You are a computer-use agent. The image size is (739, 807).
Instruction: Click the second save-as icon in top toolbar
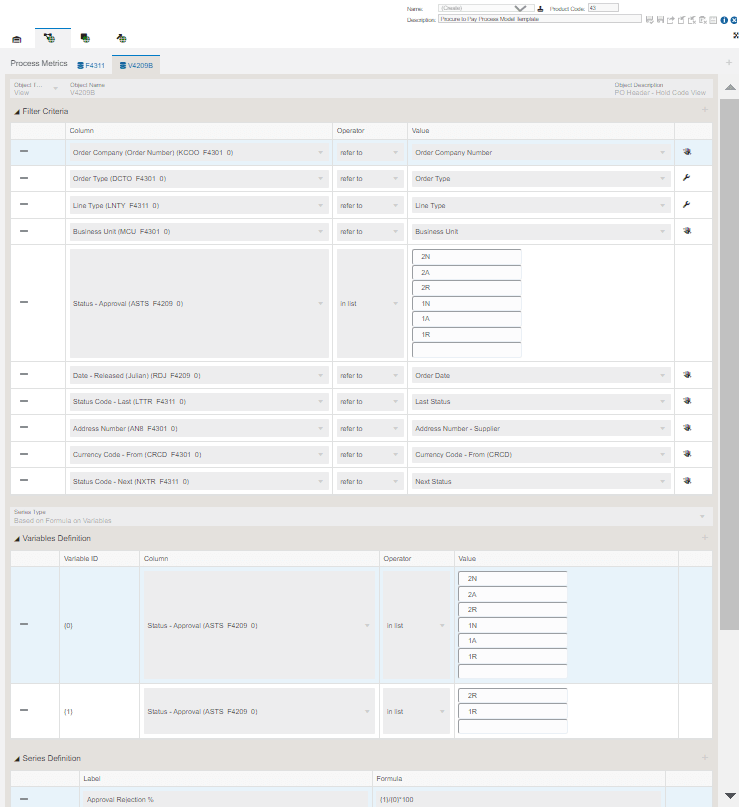[x=660, y=20]
